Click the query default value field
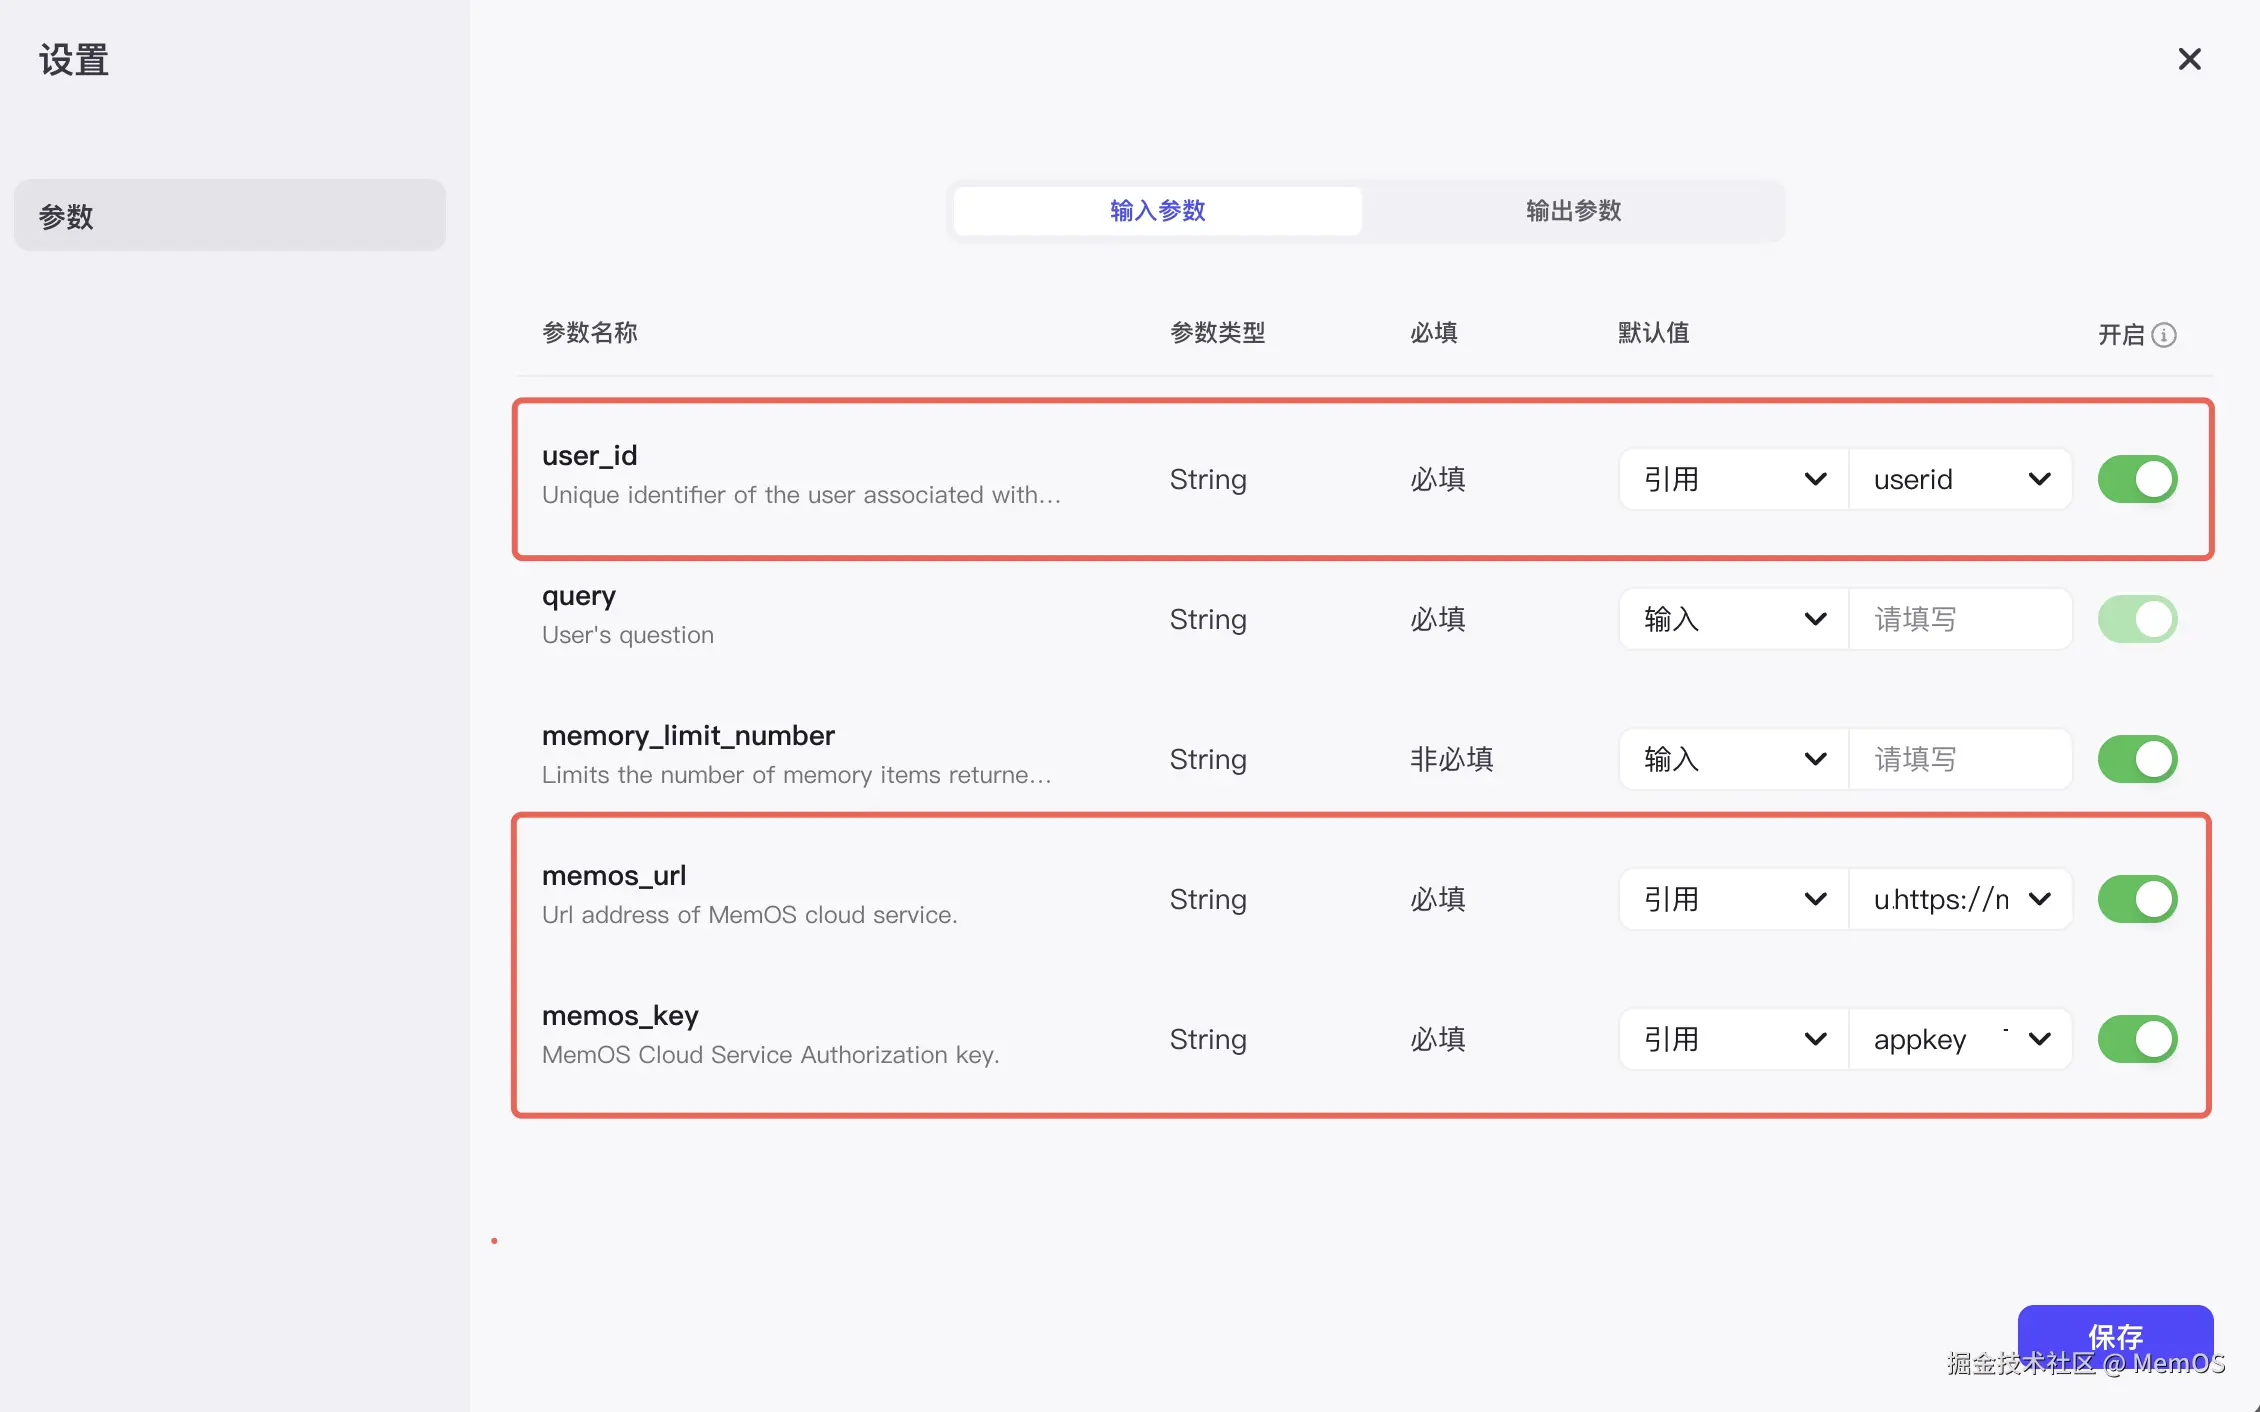Screen dimensions: 2260x1412 click(x=1960, y=620)
